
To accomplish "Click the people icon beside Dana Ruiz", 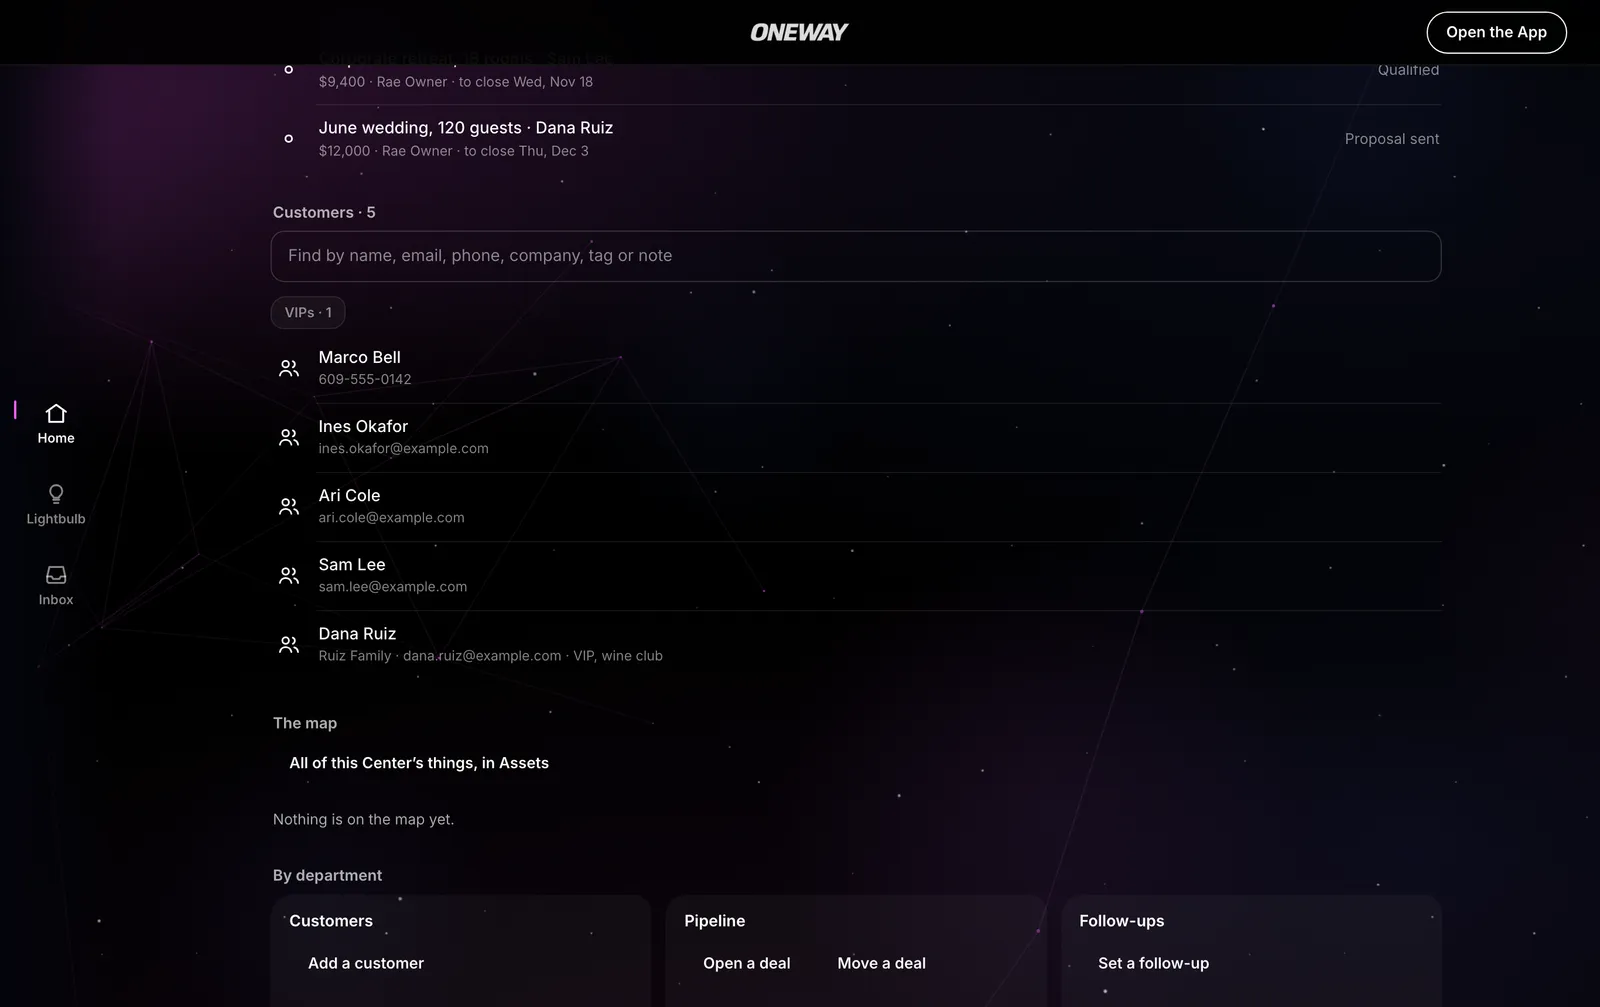I will (x=289, y=644).
